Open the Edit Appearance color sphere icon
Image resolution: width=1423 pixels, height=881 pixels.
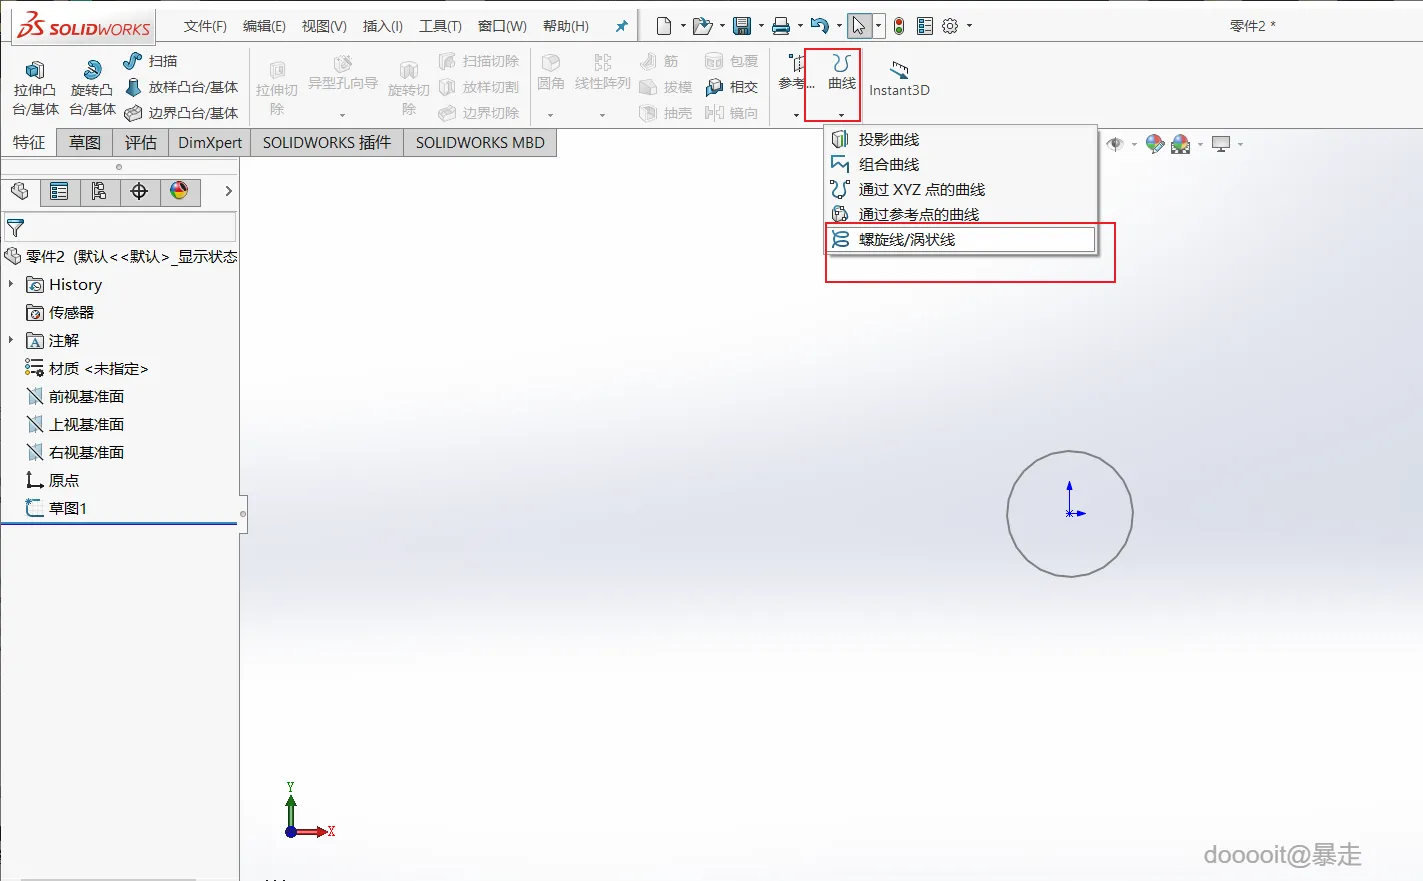(x=1155, y=144)
